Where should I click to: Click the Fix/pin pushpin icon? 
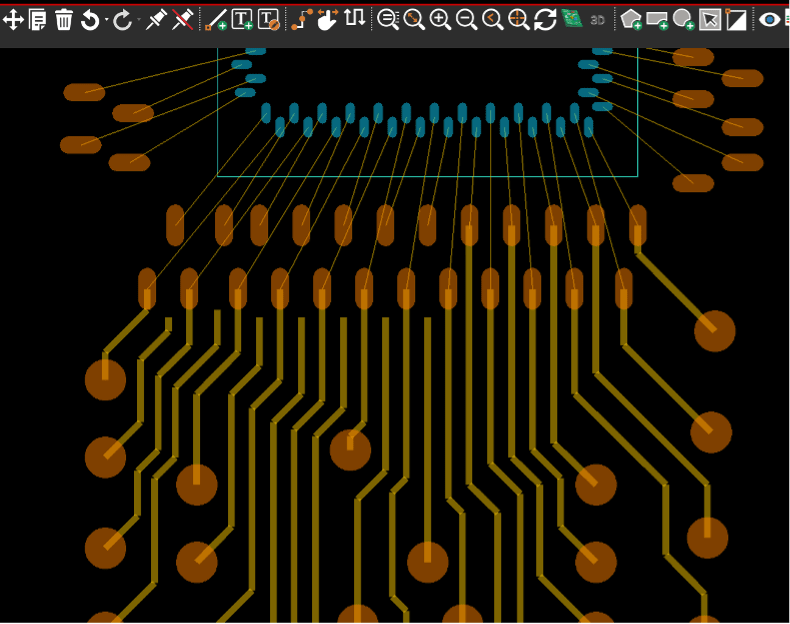pyautogui.click(x=156, y=20)
